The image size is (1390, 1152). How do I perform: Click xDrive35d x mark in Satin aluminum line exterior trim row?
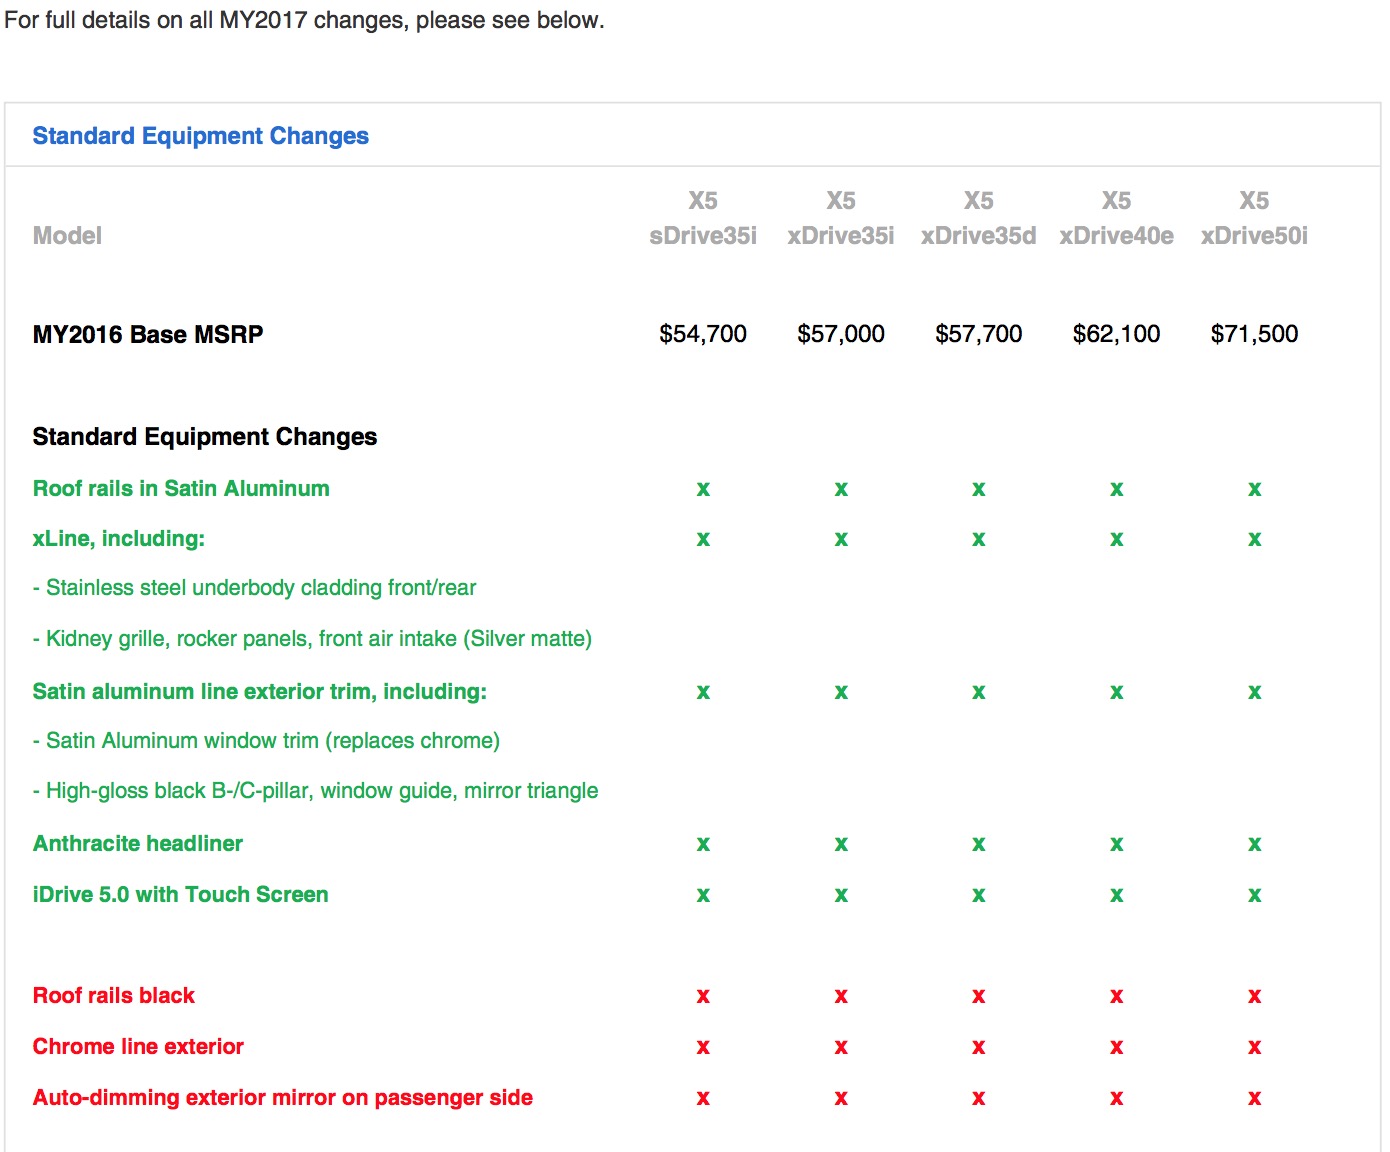(979, 692)
